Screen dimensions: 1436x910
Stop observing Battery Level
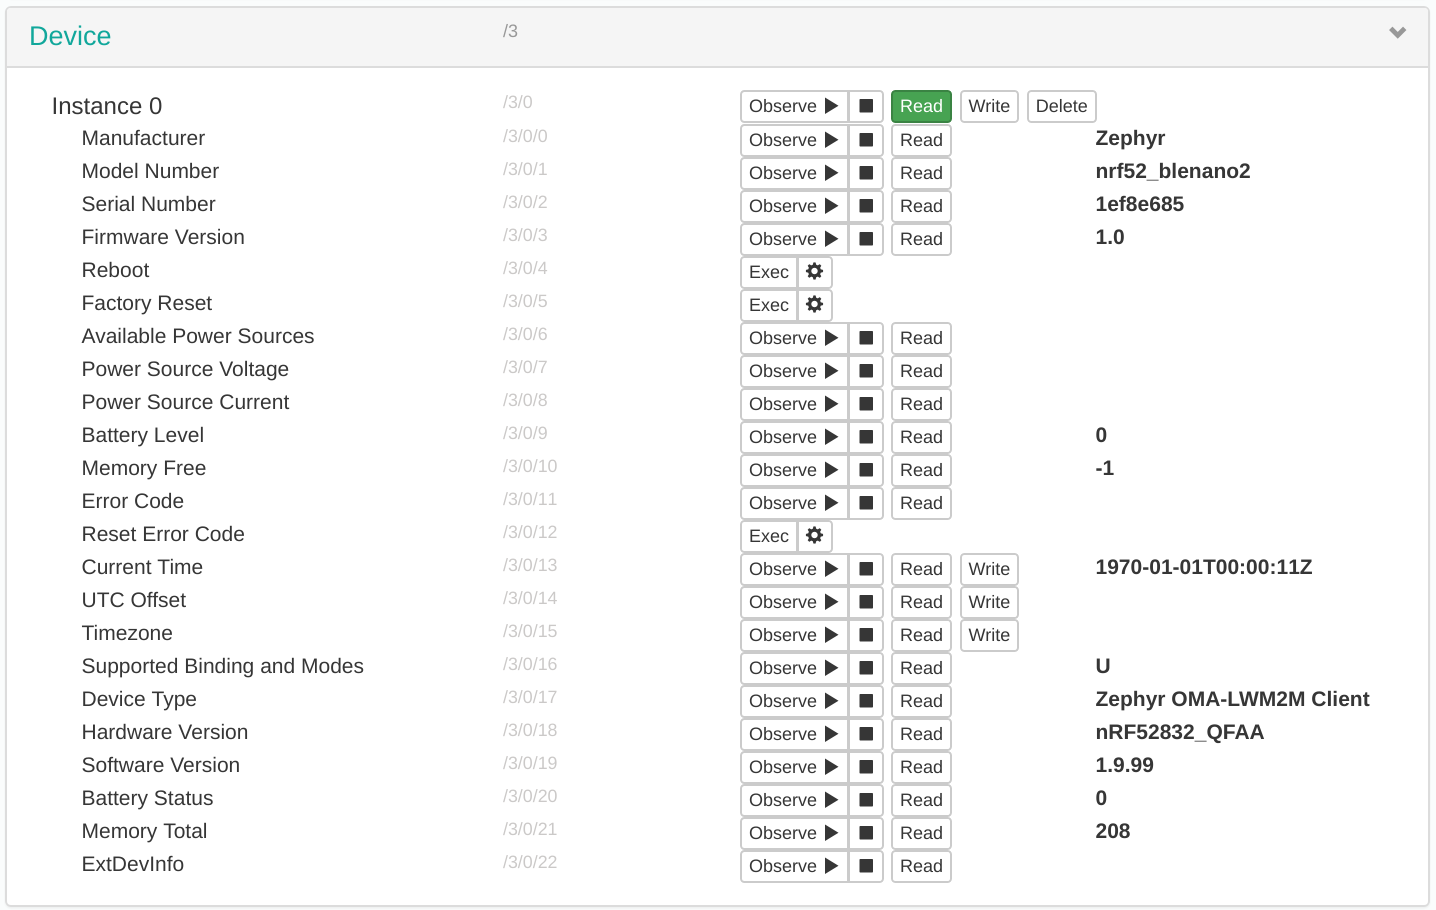pyautogui.click(x=866, y=437)
